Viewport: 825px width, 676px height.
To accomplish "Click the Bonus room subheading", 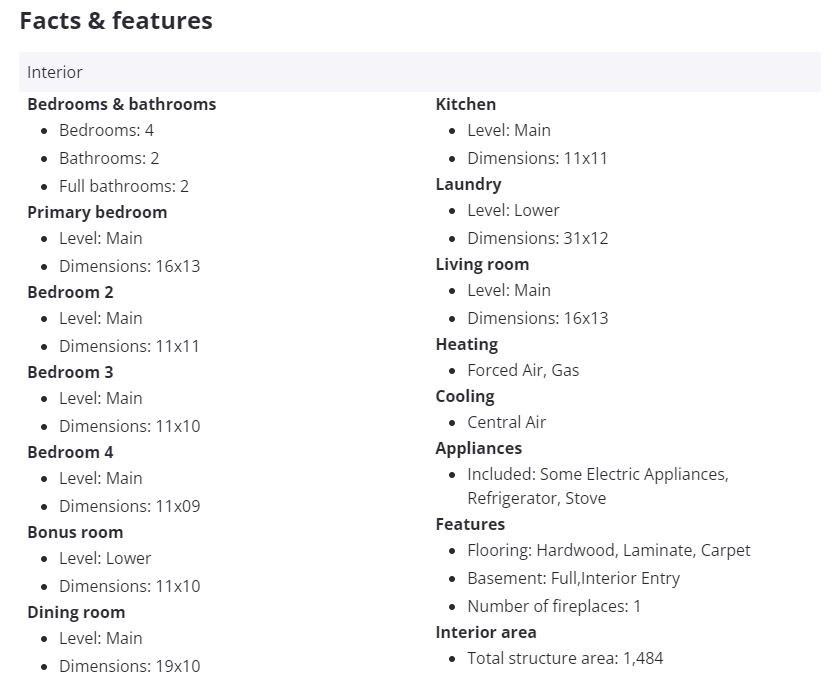I will pyautogui.click(x=75, y=532).
